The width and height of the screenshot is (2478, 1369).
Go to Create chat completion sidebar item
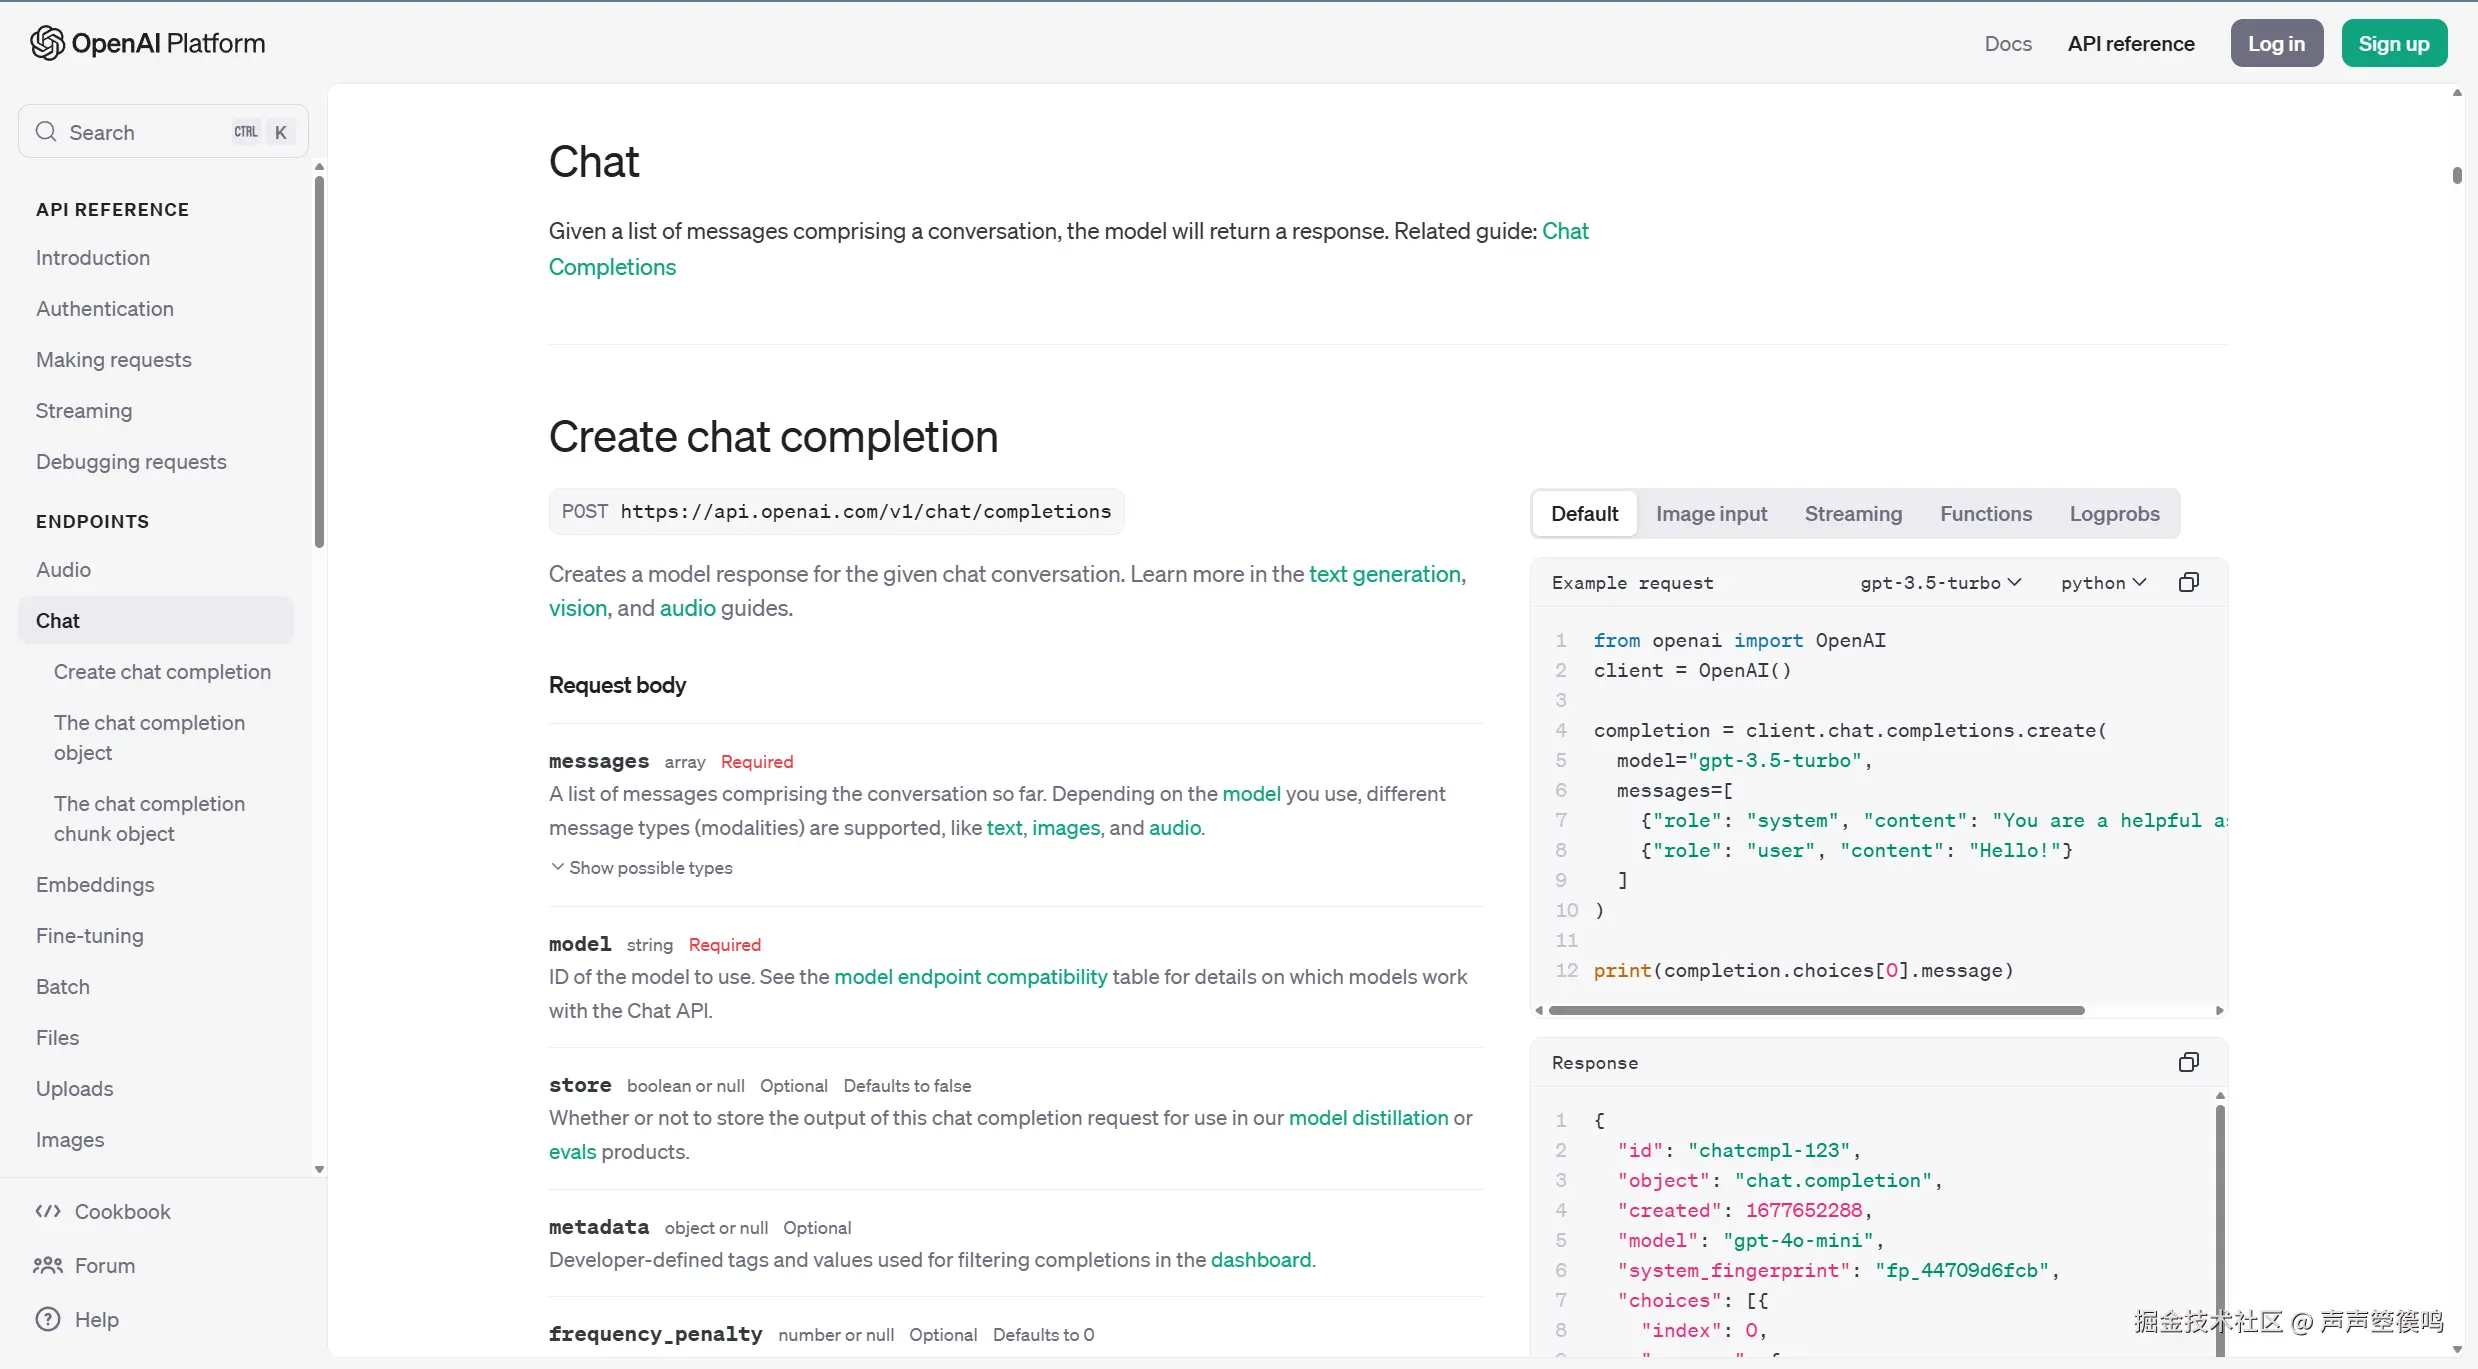[162, 672]
